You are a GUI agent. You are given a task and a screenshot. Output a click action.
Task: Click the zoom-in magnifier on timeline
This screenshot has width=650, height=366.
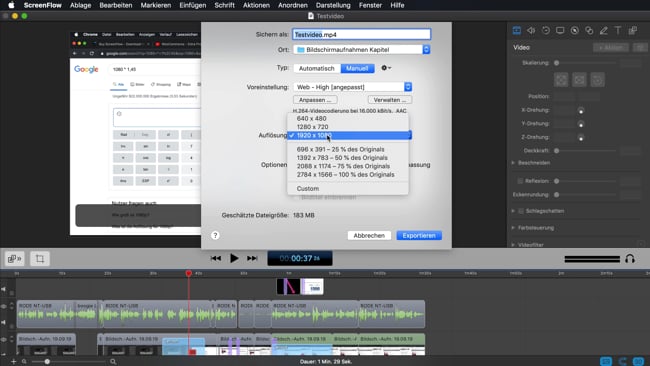(113, 361)
